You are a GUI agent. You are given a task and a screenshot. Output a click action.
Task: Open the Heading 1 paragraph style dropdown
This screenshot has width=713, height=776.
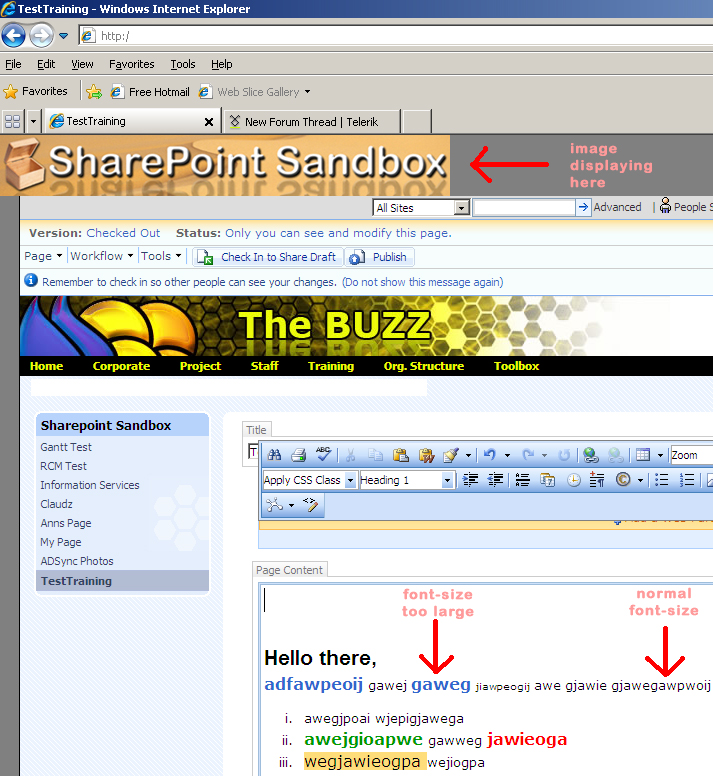click(447, 480)
